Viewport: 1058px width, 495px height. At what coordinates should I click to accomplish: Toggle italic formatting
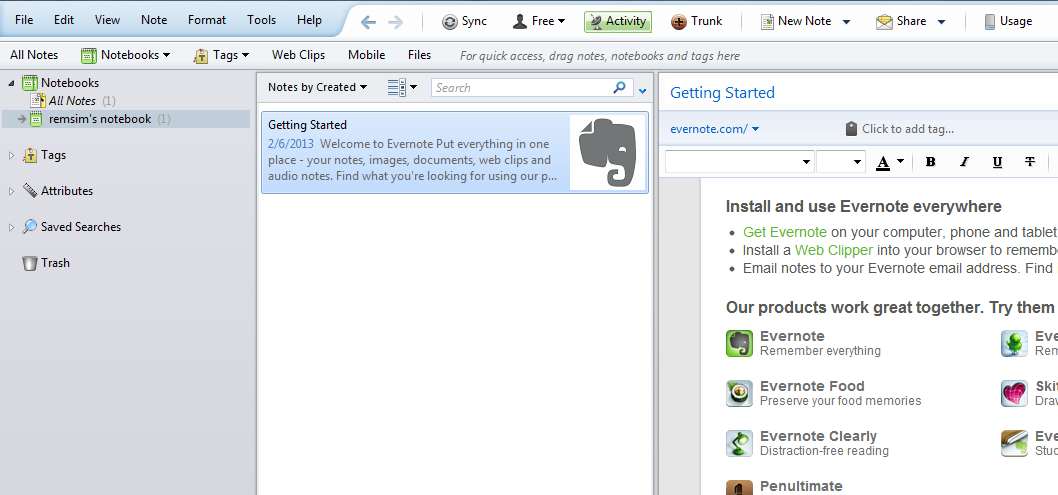pyautogui.click(x=964, y=162)
